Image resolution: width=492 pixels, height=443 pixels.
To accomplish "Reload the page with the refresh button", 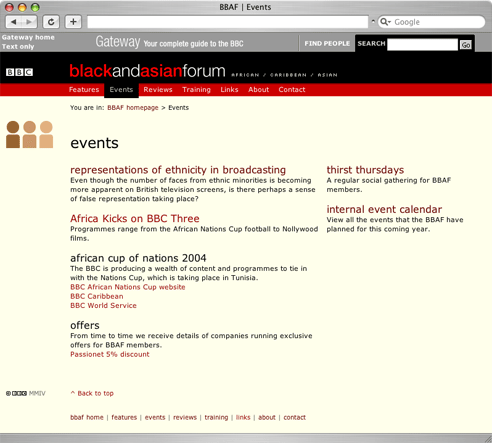I will [x=51, y=22].
